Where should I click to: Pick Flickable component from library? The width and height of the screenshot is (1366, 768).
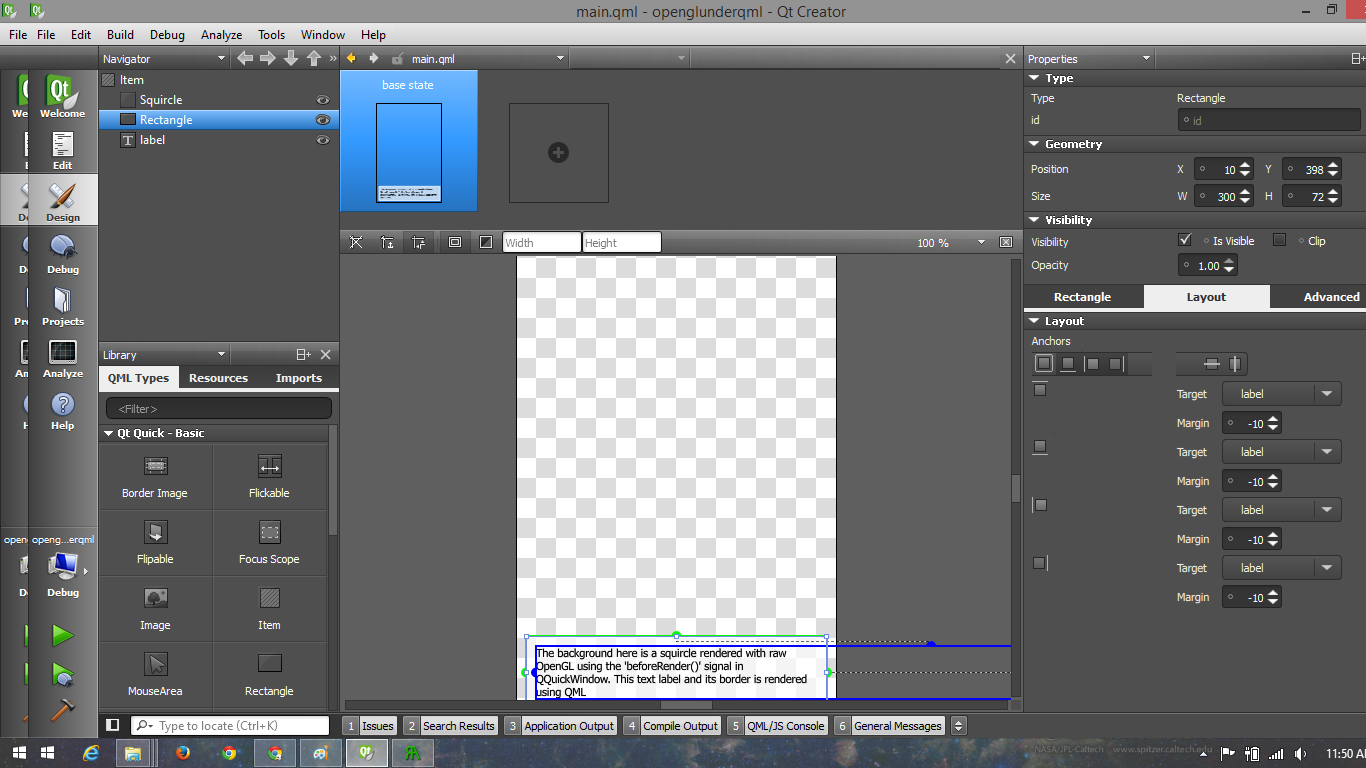269,477
